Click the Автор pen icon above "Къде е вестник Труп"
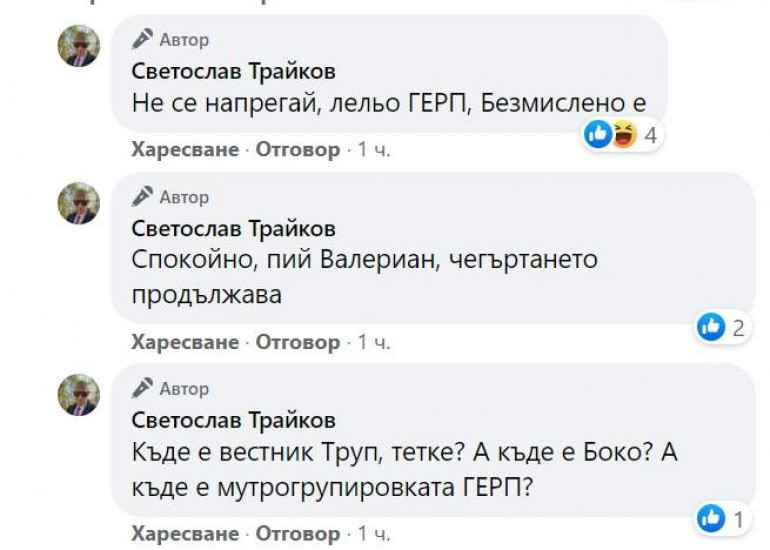The height and width of the screenshot is (550, 770). (143, 389)
